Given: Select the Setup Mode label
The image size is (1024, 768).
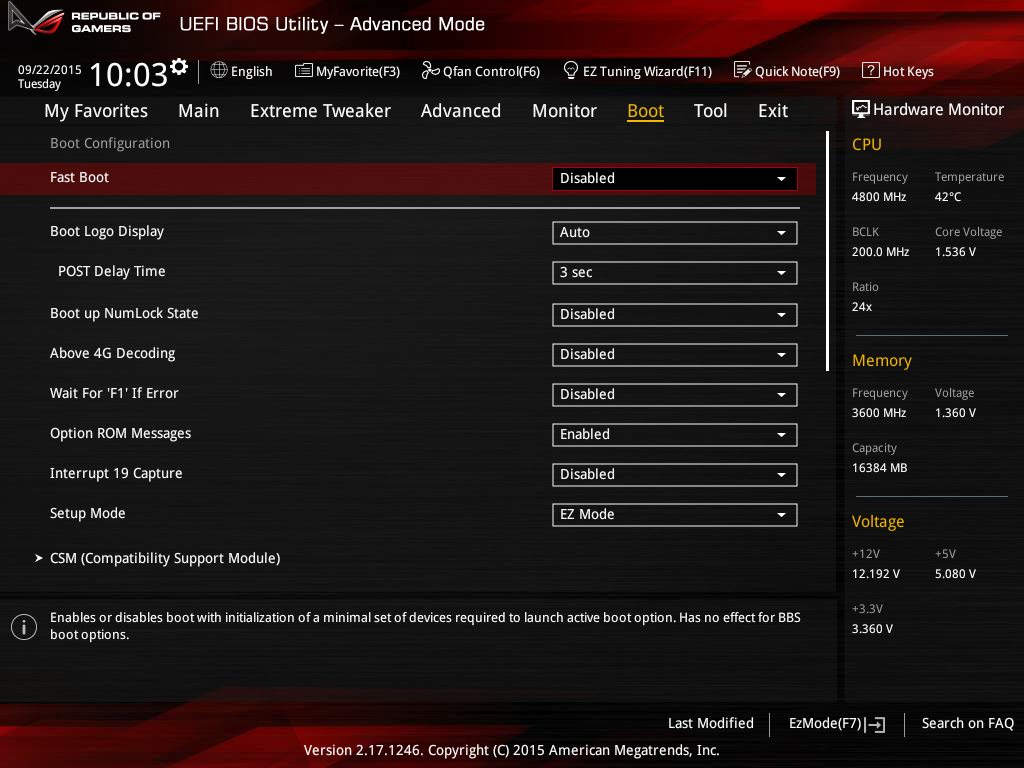Looking at the screenshot, I should (88, 513).
